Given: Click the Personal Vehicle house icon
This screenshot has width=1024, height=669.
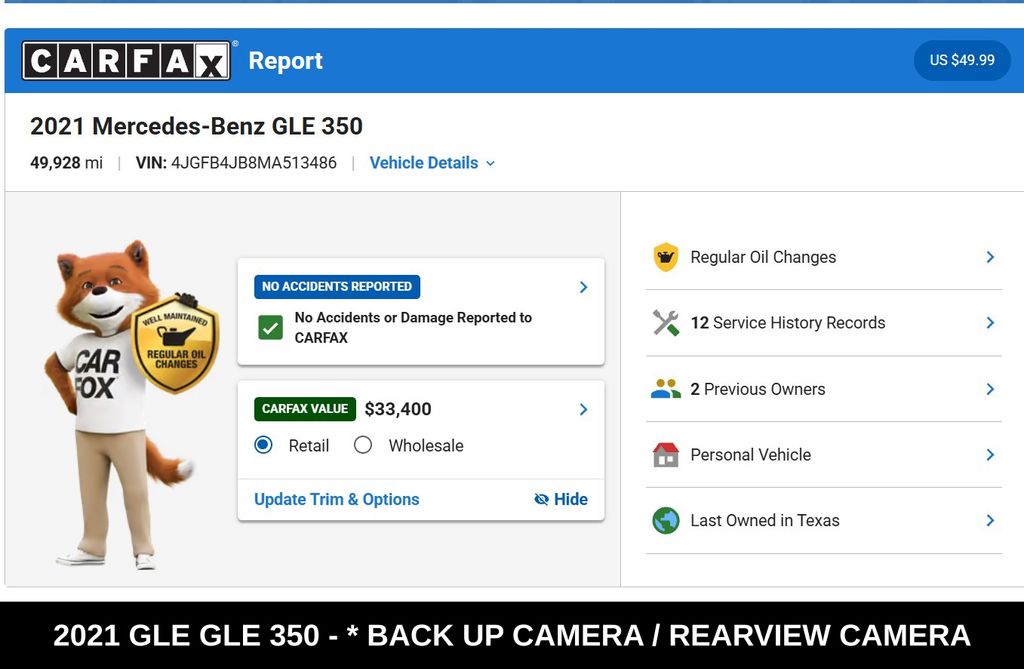Looking at the screenshot, I should [665, 455].
